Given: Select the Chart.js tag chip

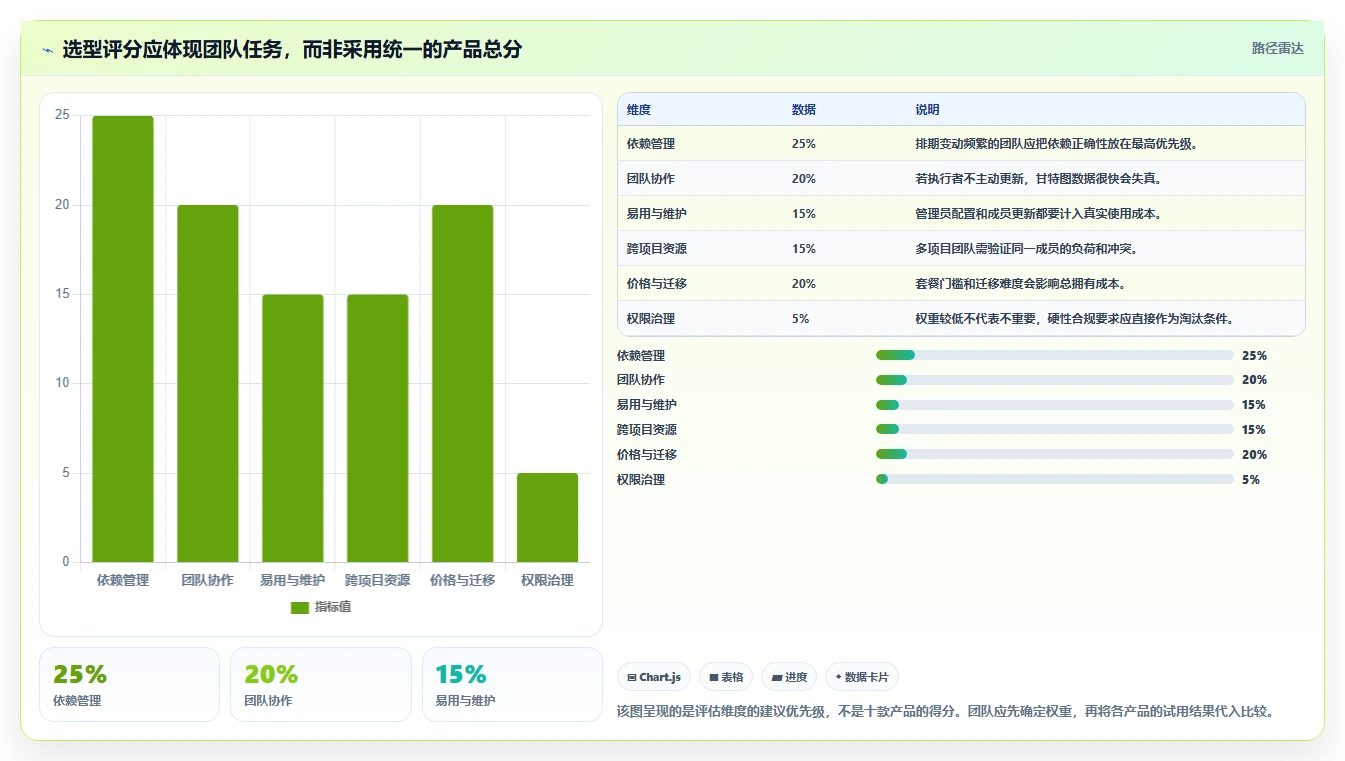Looking at the screenshot, I should (x=654, y=677).
